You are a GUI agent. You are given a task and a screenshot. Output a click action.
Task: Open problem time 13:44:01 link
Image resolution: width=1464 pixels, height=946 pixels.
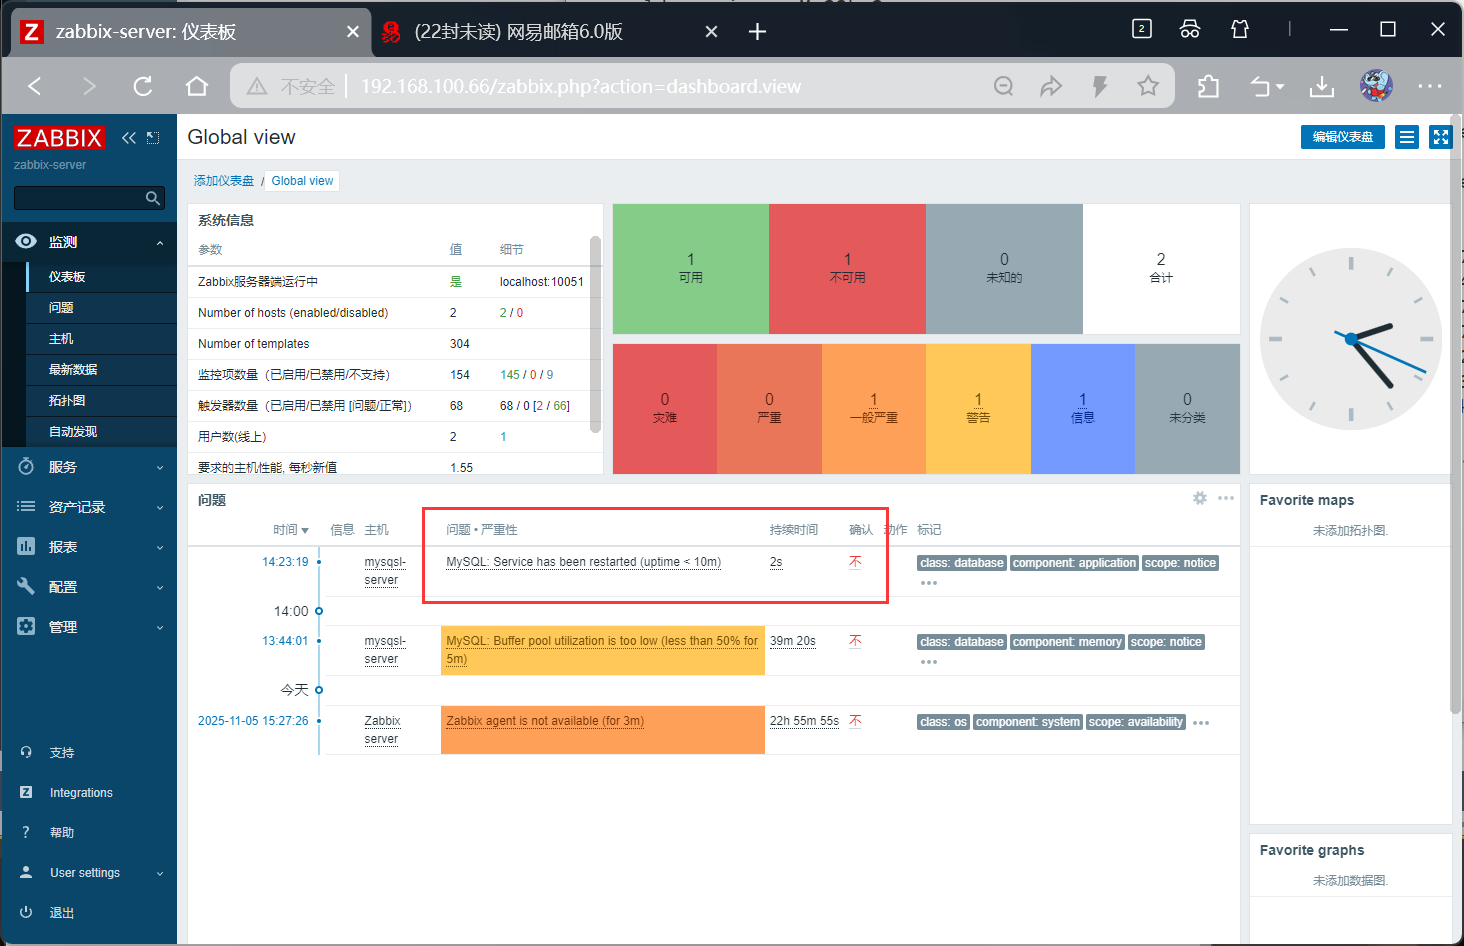[x=285, y=641]
